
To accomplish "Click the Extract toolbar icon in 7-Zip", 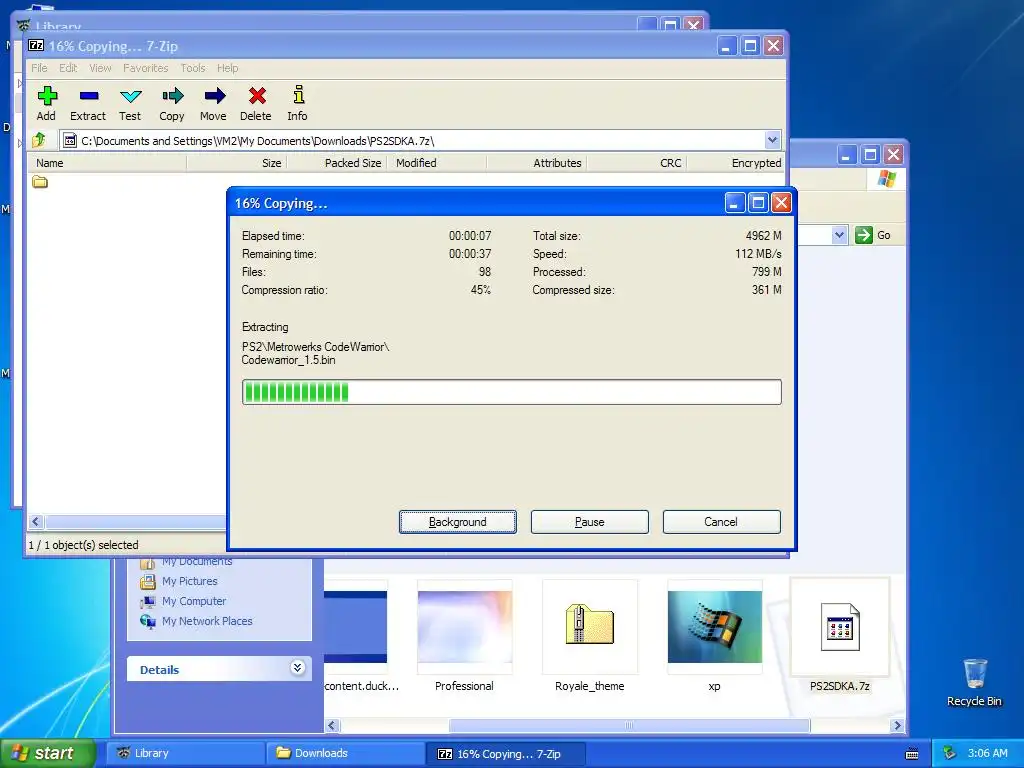I will (x=88, y=103).
